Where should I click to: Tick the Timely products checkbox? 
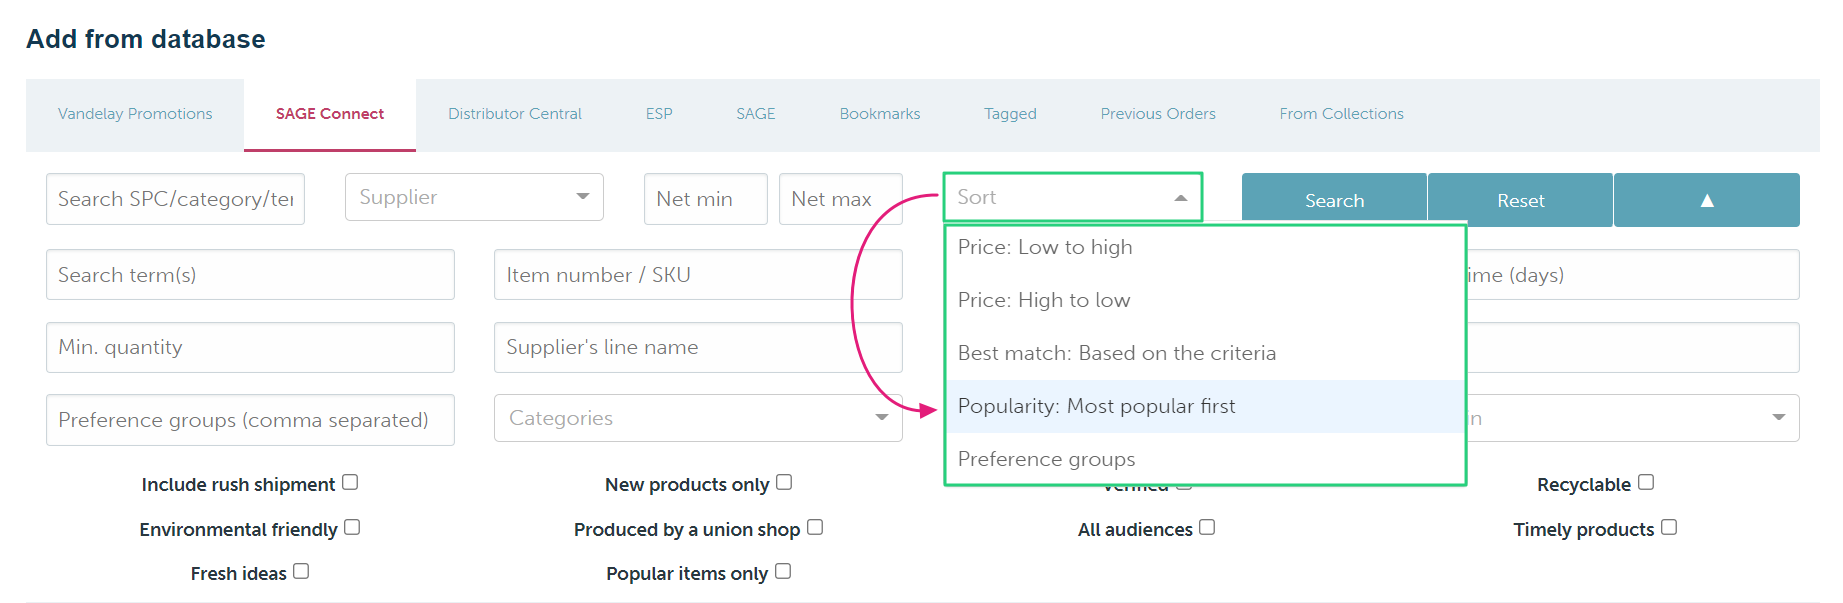1669,527
